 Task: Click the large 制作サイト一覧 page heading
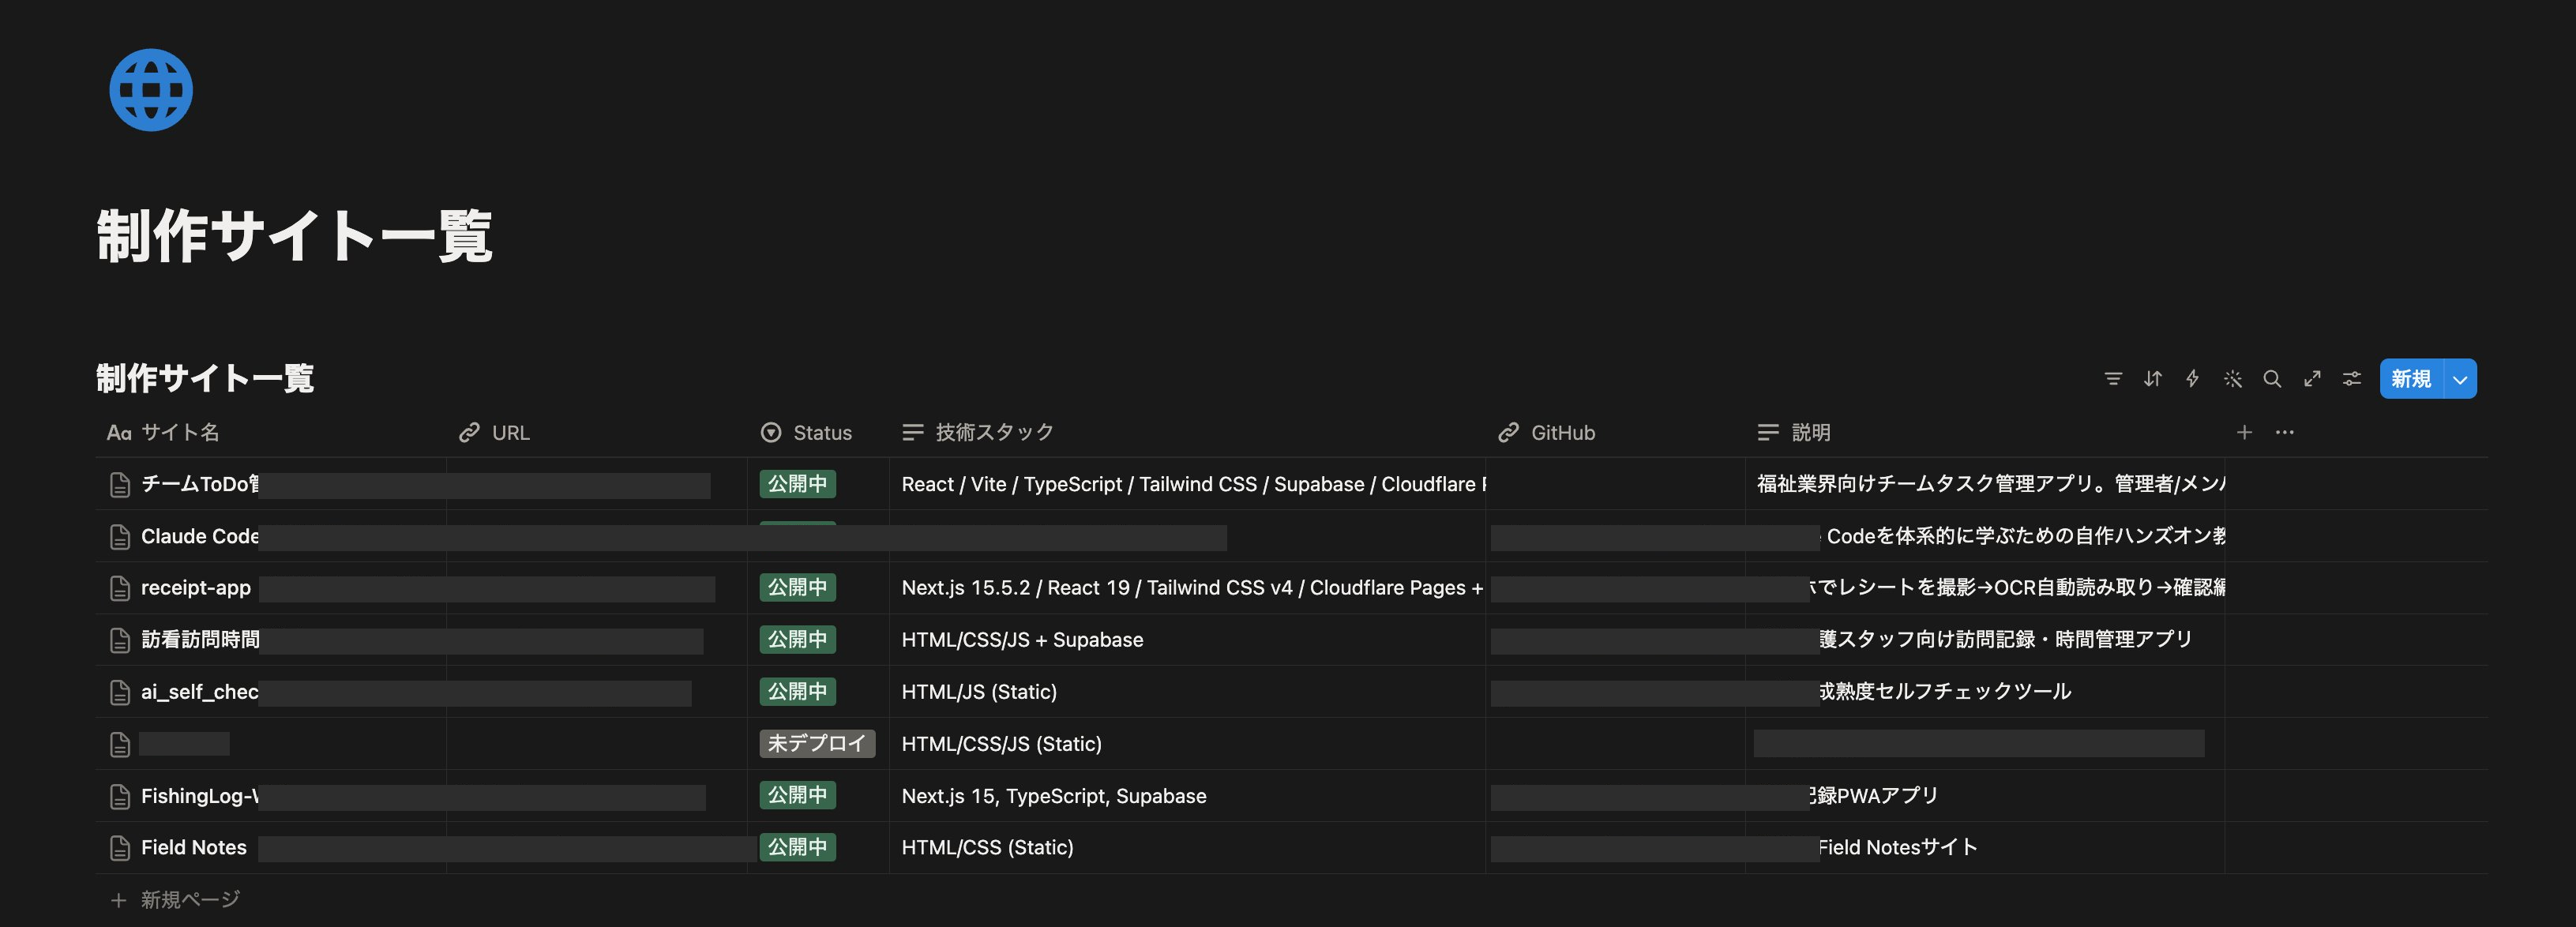tap(294, 236)
